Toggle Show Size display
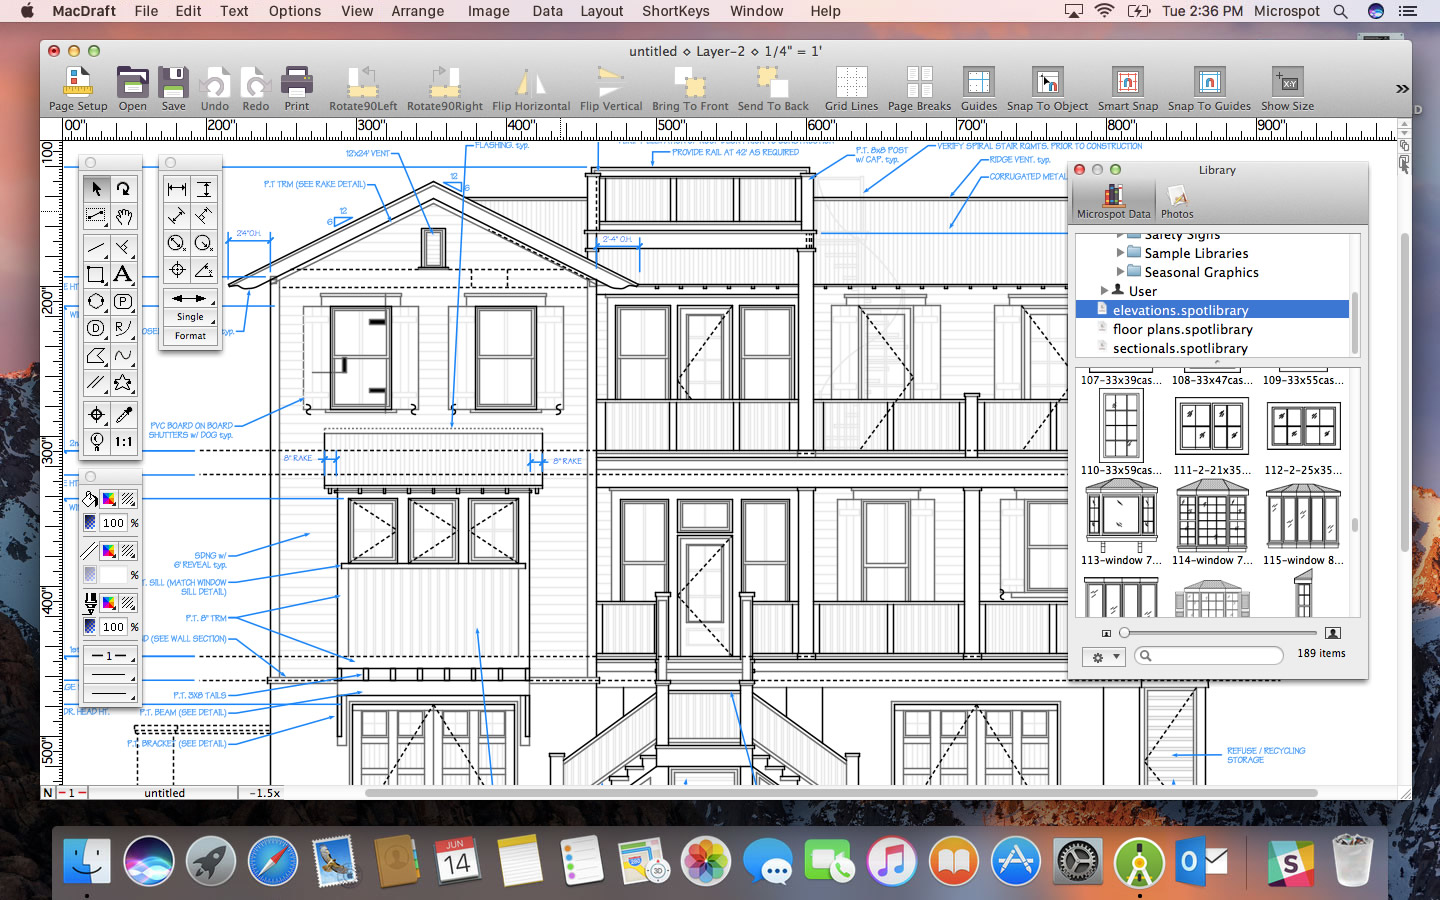This screenshot has height=900, width=1440. tap(1287, 89)
